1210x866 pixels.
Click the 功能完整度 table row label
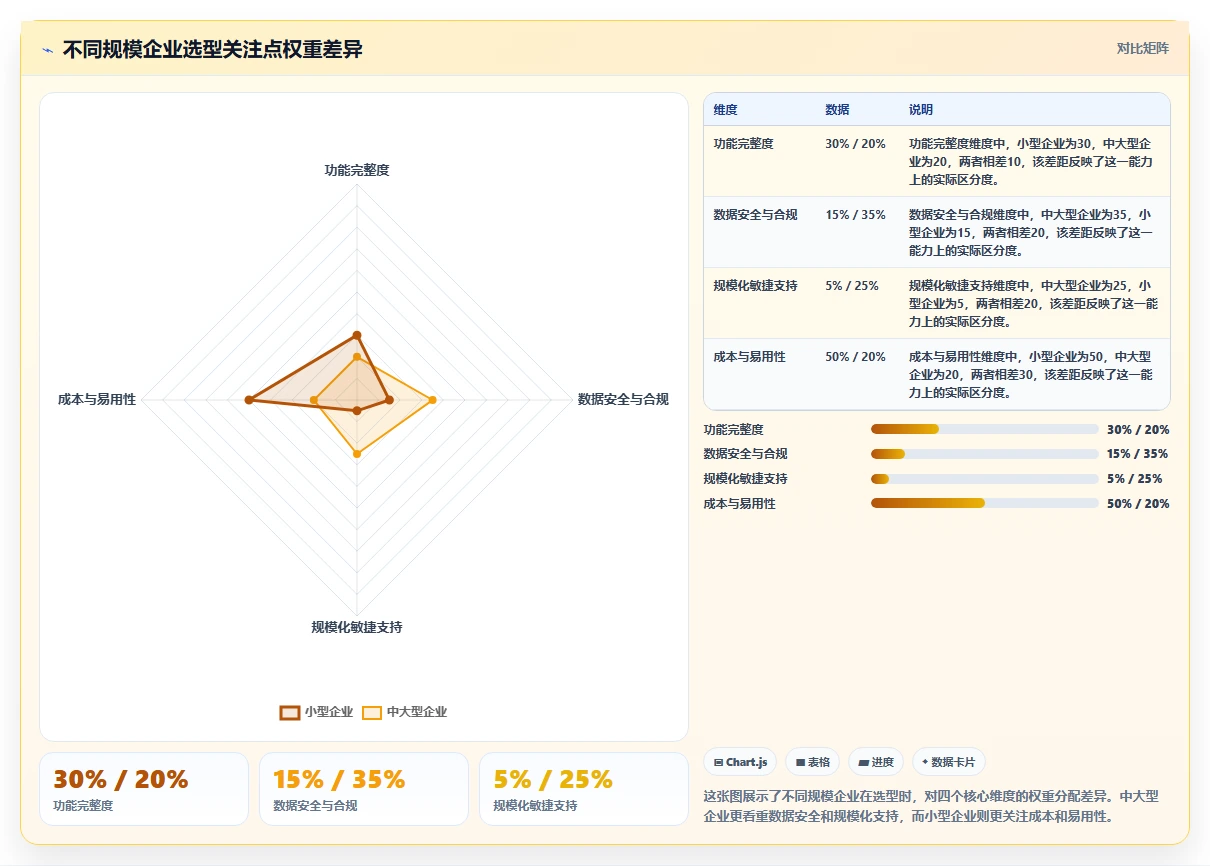tap(744, 144)
